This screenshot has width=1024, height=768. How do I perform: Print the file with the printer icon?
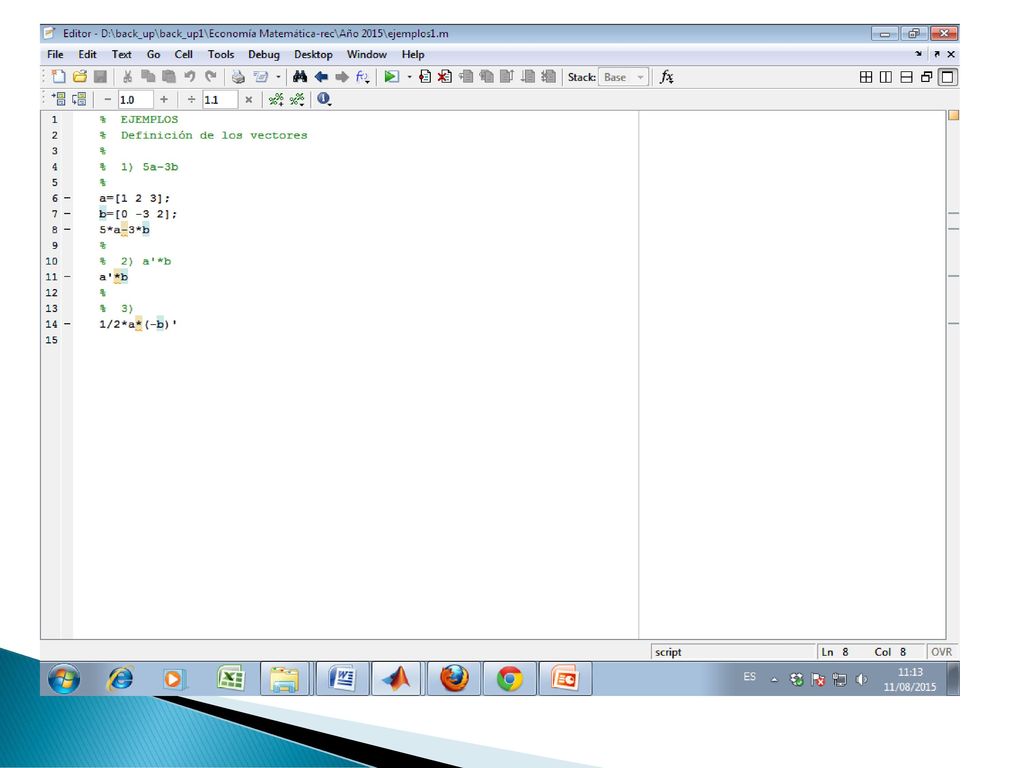[238, 76]
